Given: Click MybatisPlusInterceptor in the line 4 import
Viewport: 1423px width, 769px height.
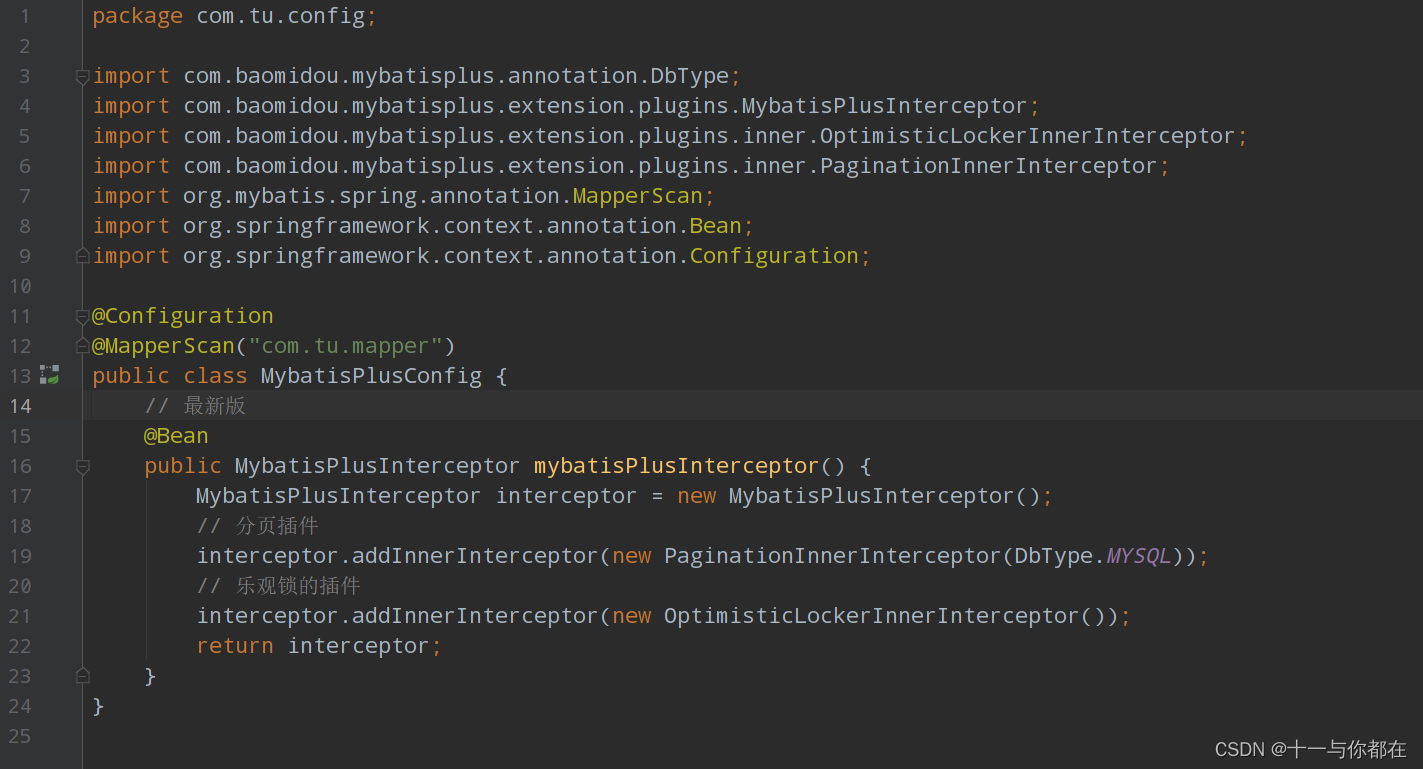Looking at the screenshot, I should 884,106.
